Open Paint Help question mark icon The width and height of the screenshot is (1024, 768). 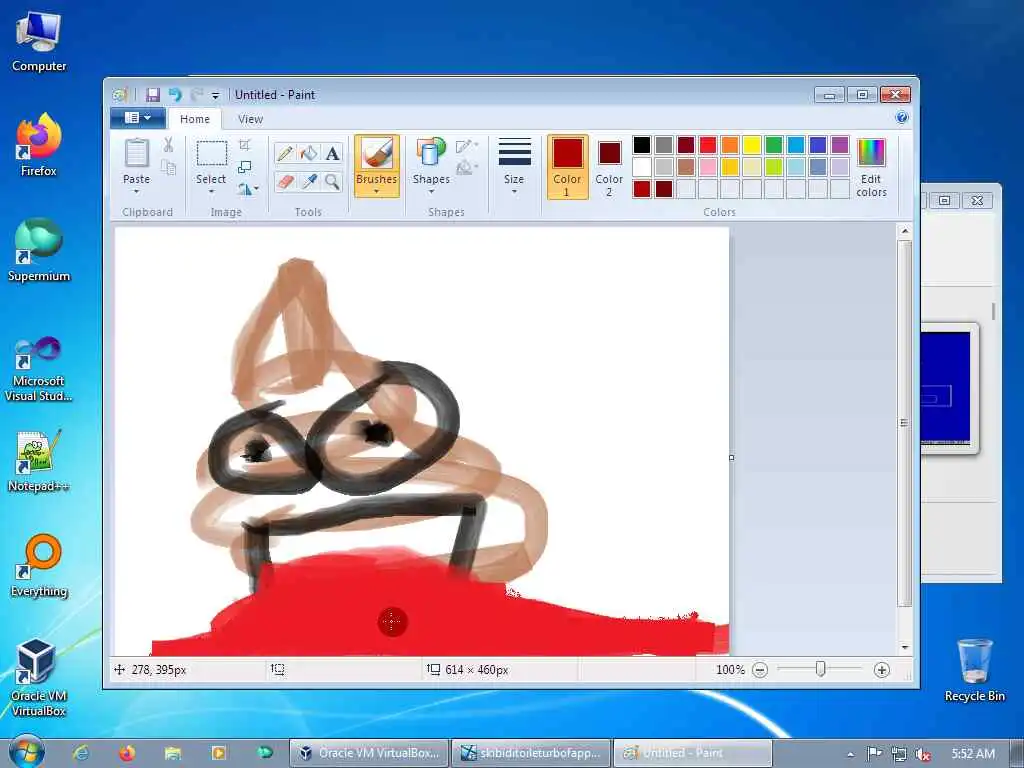coord(902,118)
